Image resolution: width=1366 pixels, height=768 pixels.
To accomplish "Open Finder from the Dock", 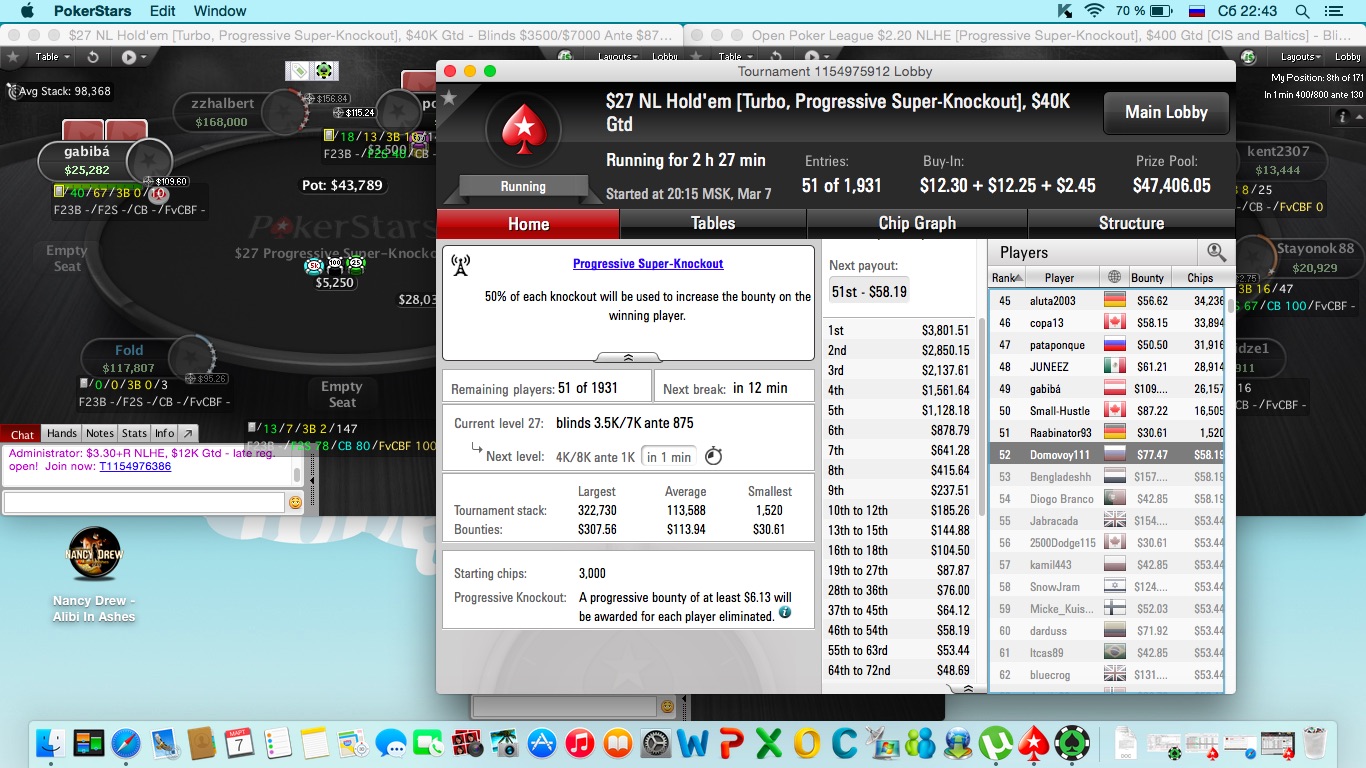I will coord(52,743).
